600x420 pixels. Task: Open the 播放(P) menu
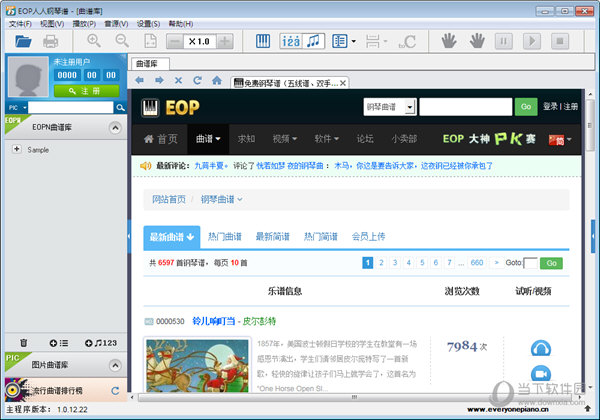(x=84, y=24)
